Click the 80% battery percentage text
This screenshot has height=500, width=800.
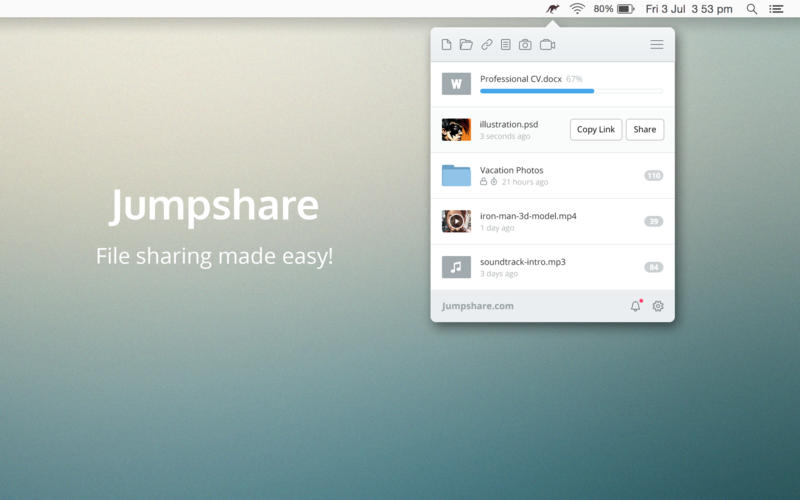click(x=603, y=9)
